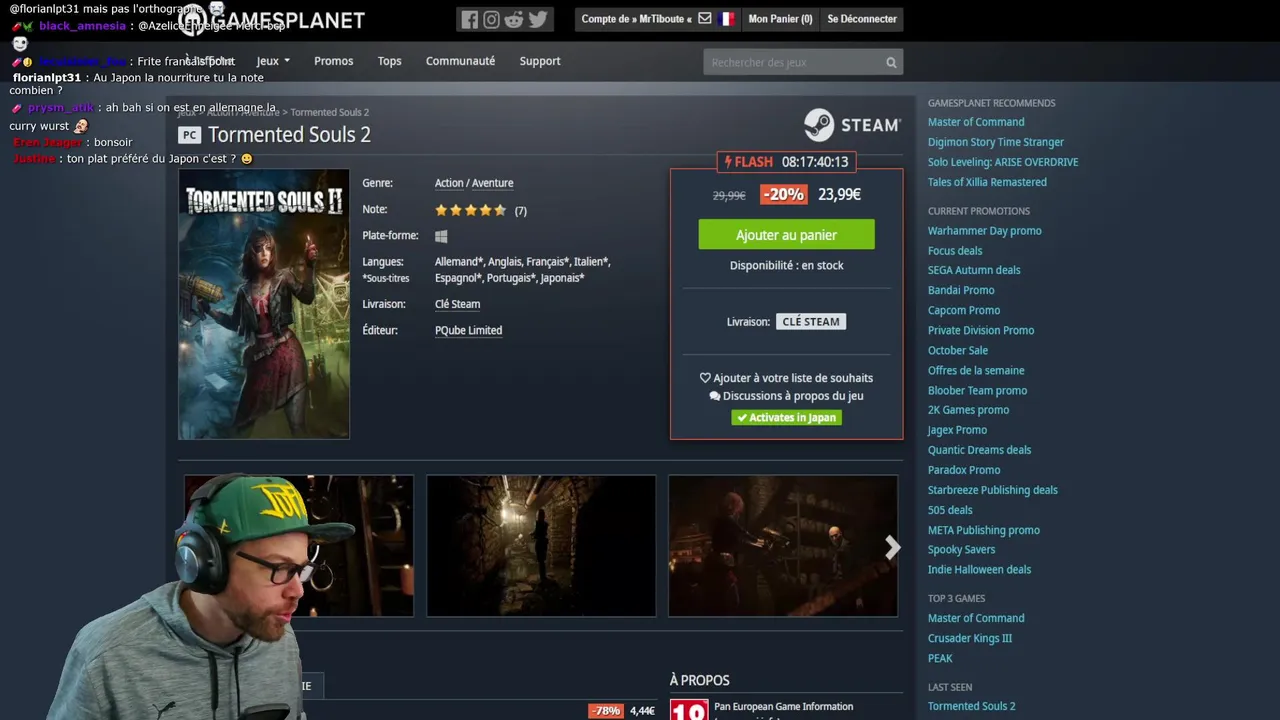1280x720 pixels.
Task: Open the Tops menu
Action: pos(389,61)
